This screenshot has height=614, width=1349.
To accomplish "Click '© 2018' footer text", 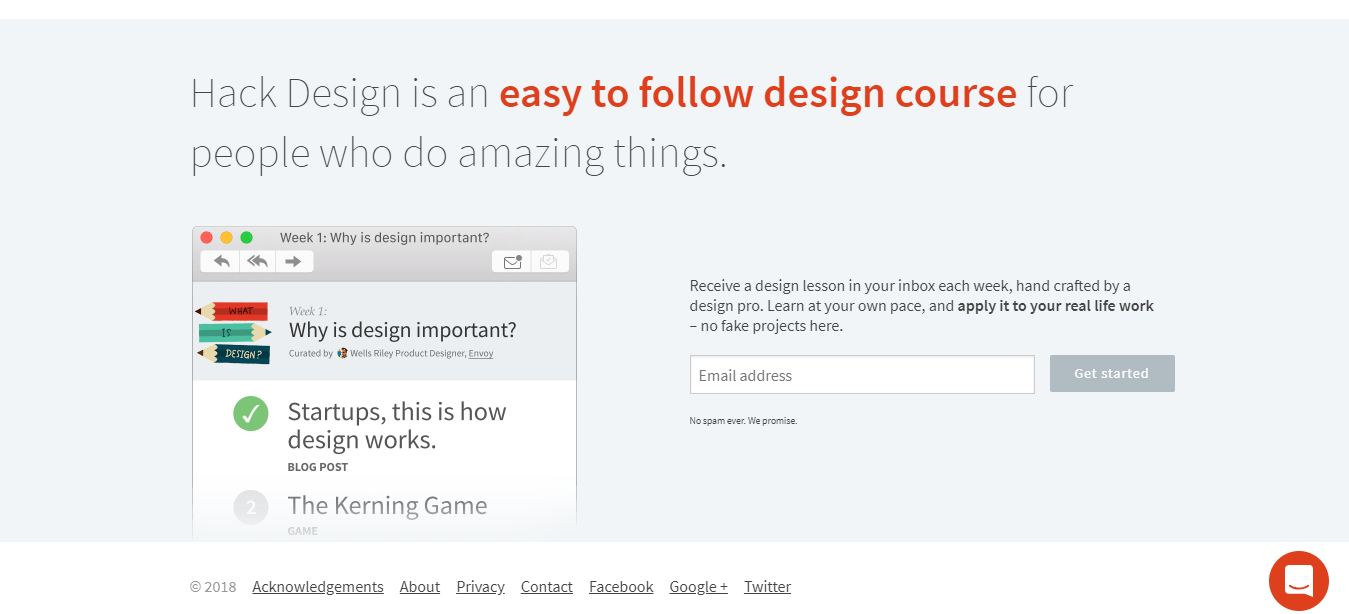I will [213, 587].
